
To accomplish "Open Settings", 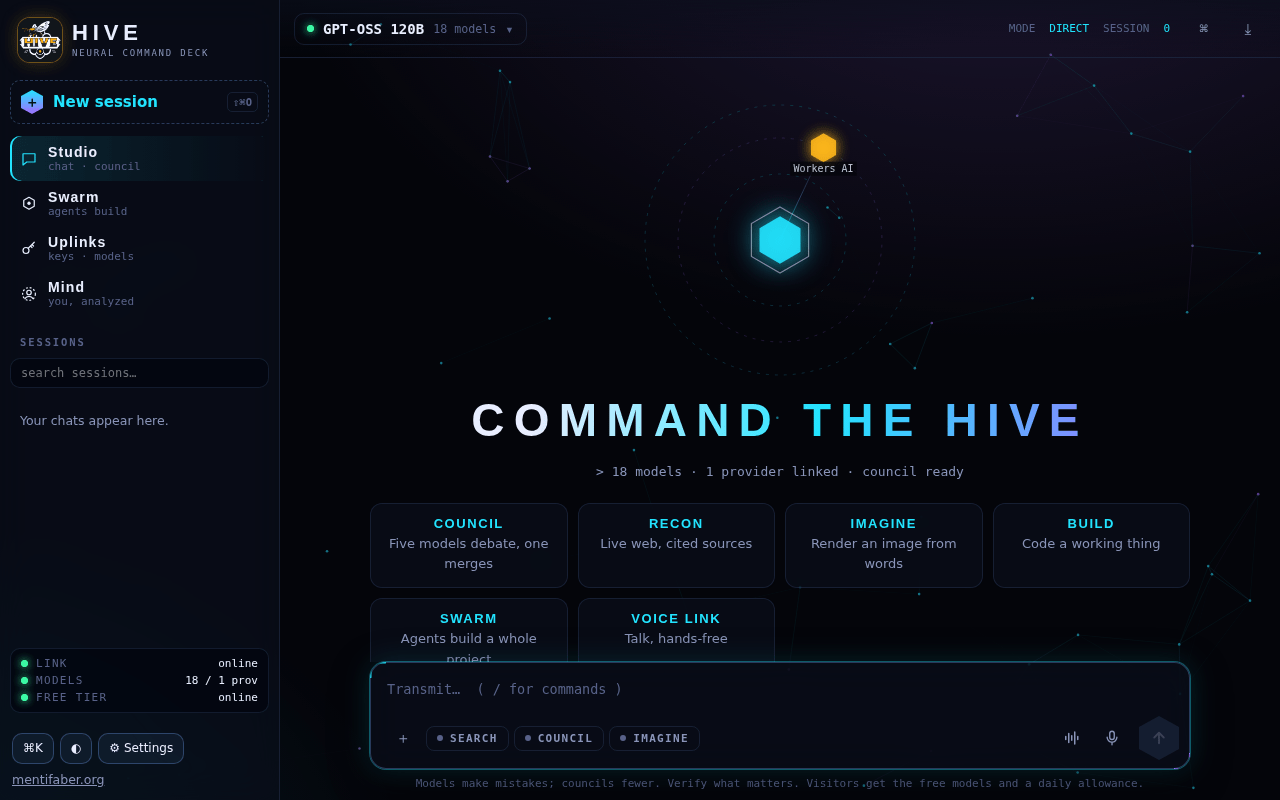I will (x=141, y=748).
